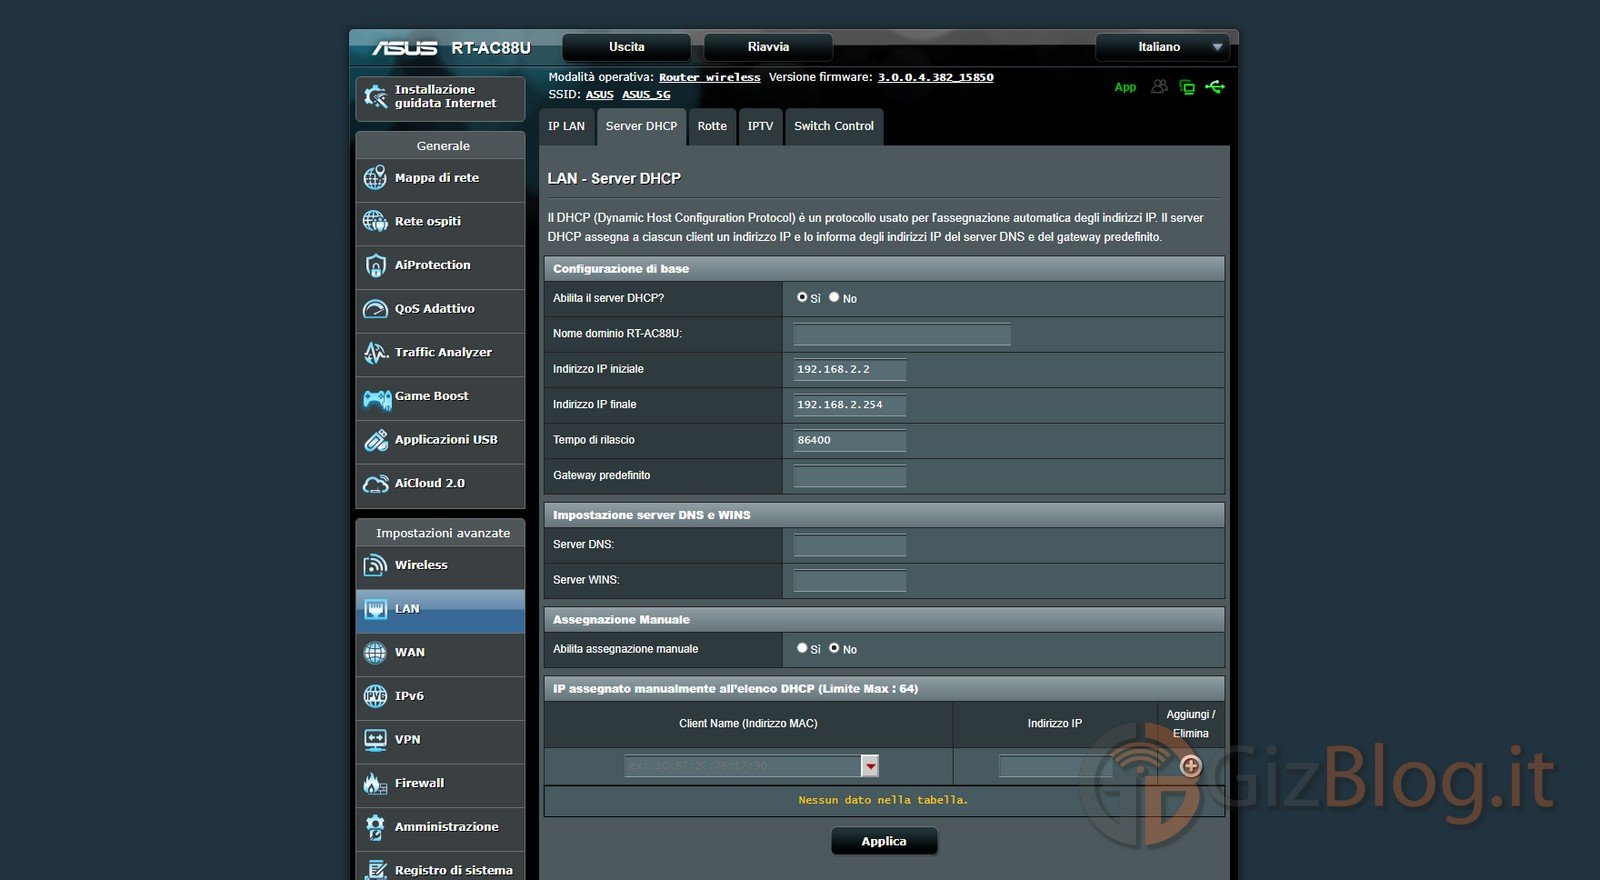Click the App link
Viewport: 1600px width, 880px height.
click(1125, 87)
